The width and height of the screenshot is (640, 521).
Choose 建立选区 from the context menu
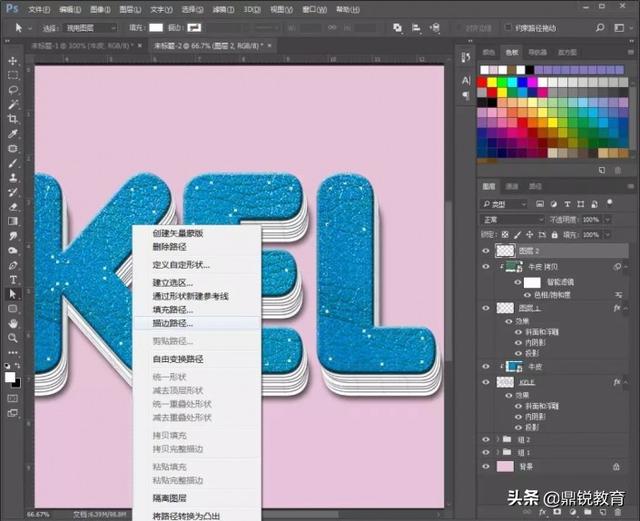(x=173, y=283)
